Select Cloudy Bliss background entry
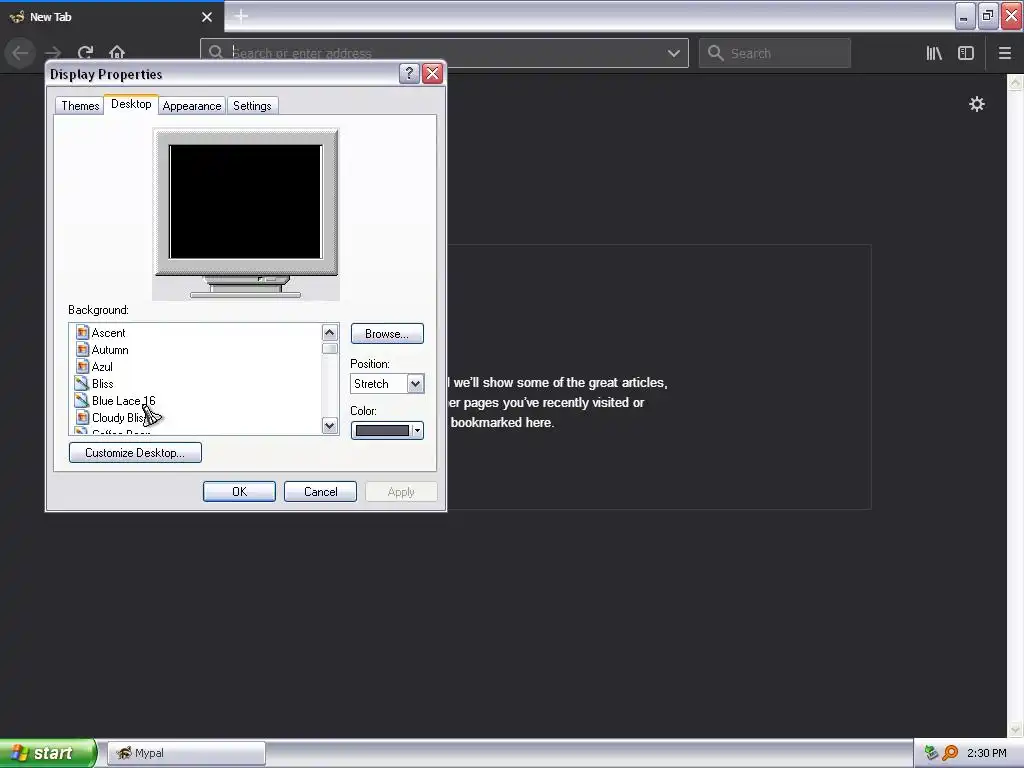The width and height of the screenshot is (1024, 768). tap(120, 417)
